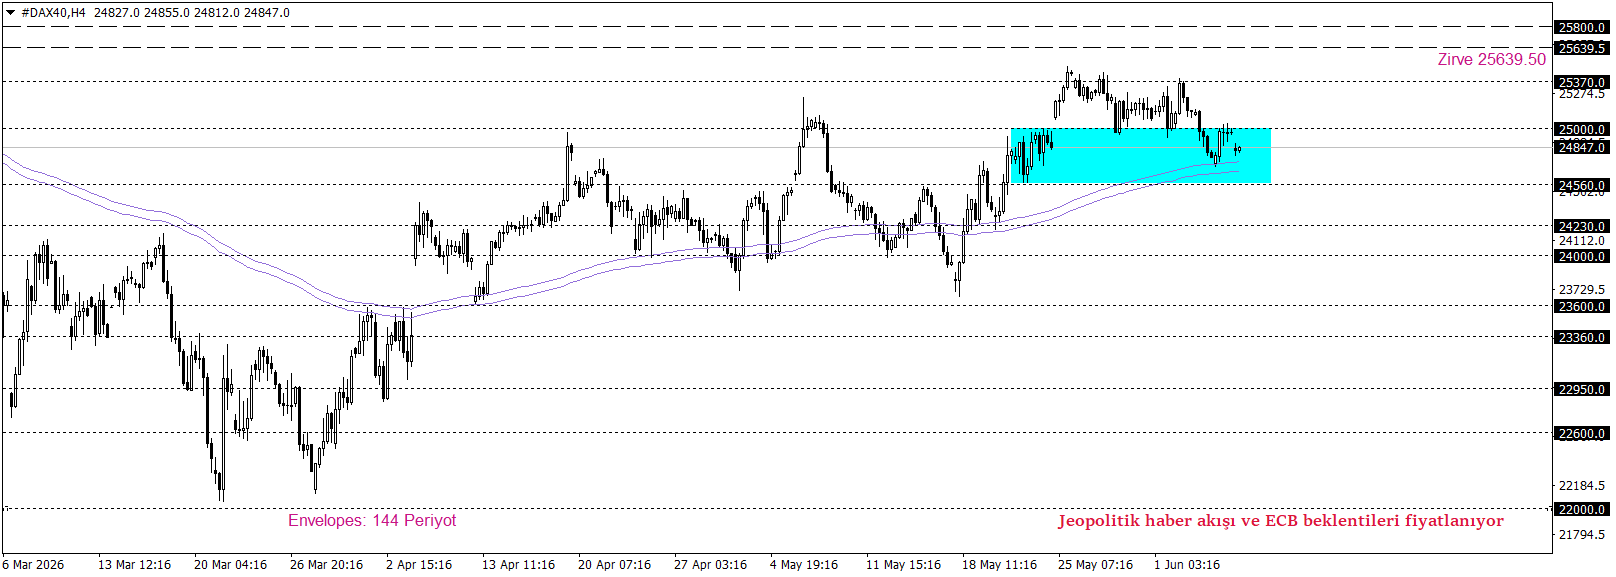The width and height of the screenshot is (1616, 577).
Task: Select the cyan rectangle zone on chart
Action: click(1141, 155)
